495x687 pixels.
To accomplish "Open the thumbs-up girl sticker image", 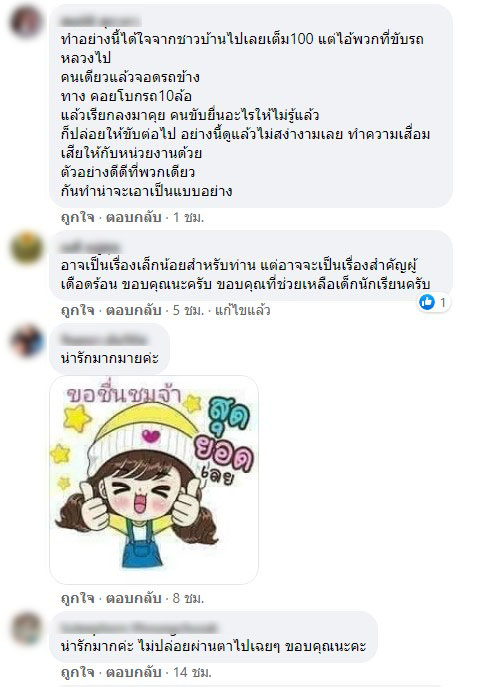I will (154, 480).
